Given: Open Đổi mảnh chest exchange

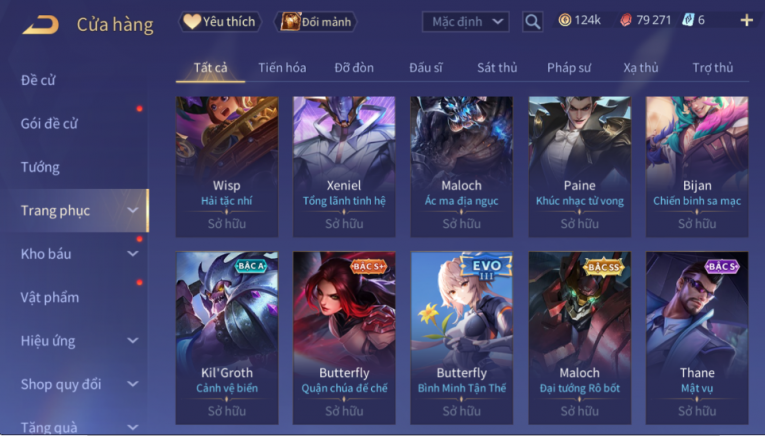Looking at the screenshot, I should (315, 22).
